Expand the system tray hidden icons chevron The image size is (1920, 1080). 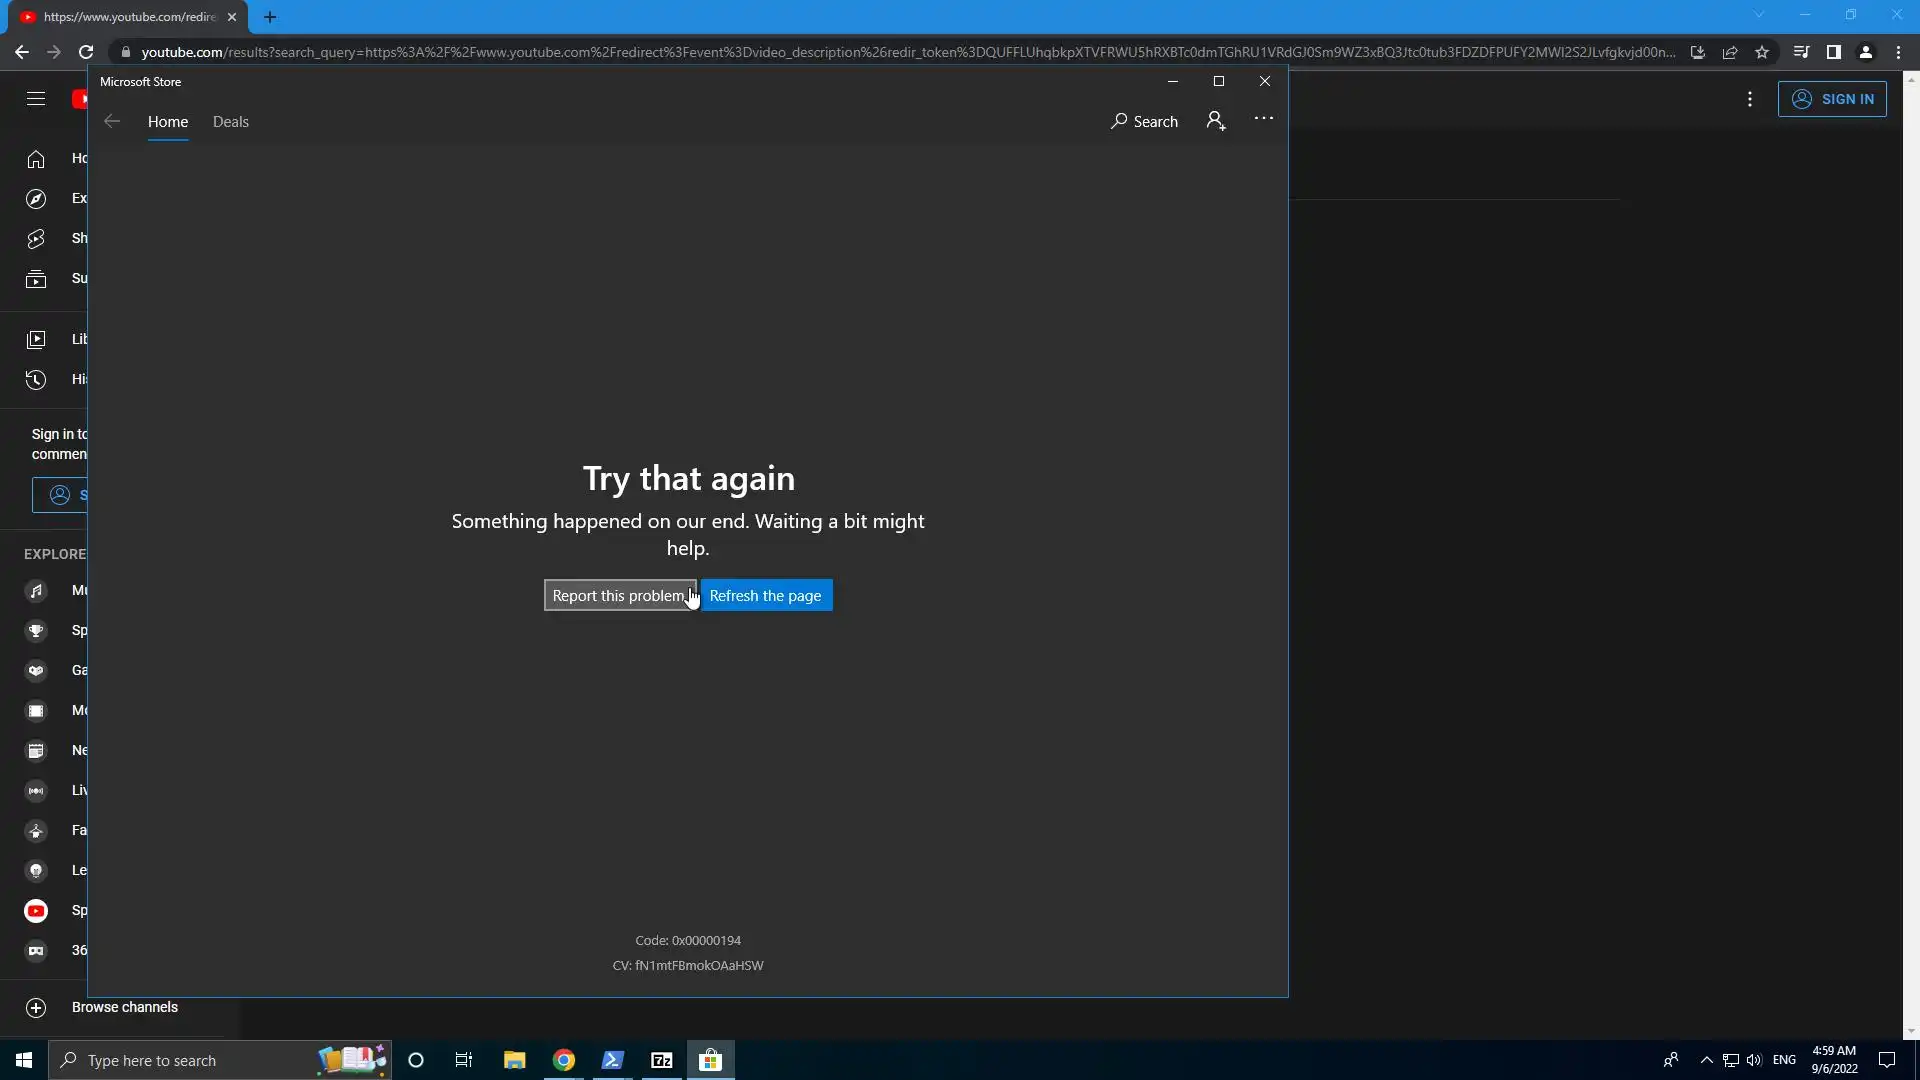(x=1706, y=1060)
